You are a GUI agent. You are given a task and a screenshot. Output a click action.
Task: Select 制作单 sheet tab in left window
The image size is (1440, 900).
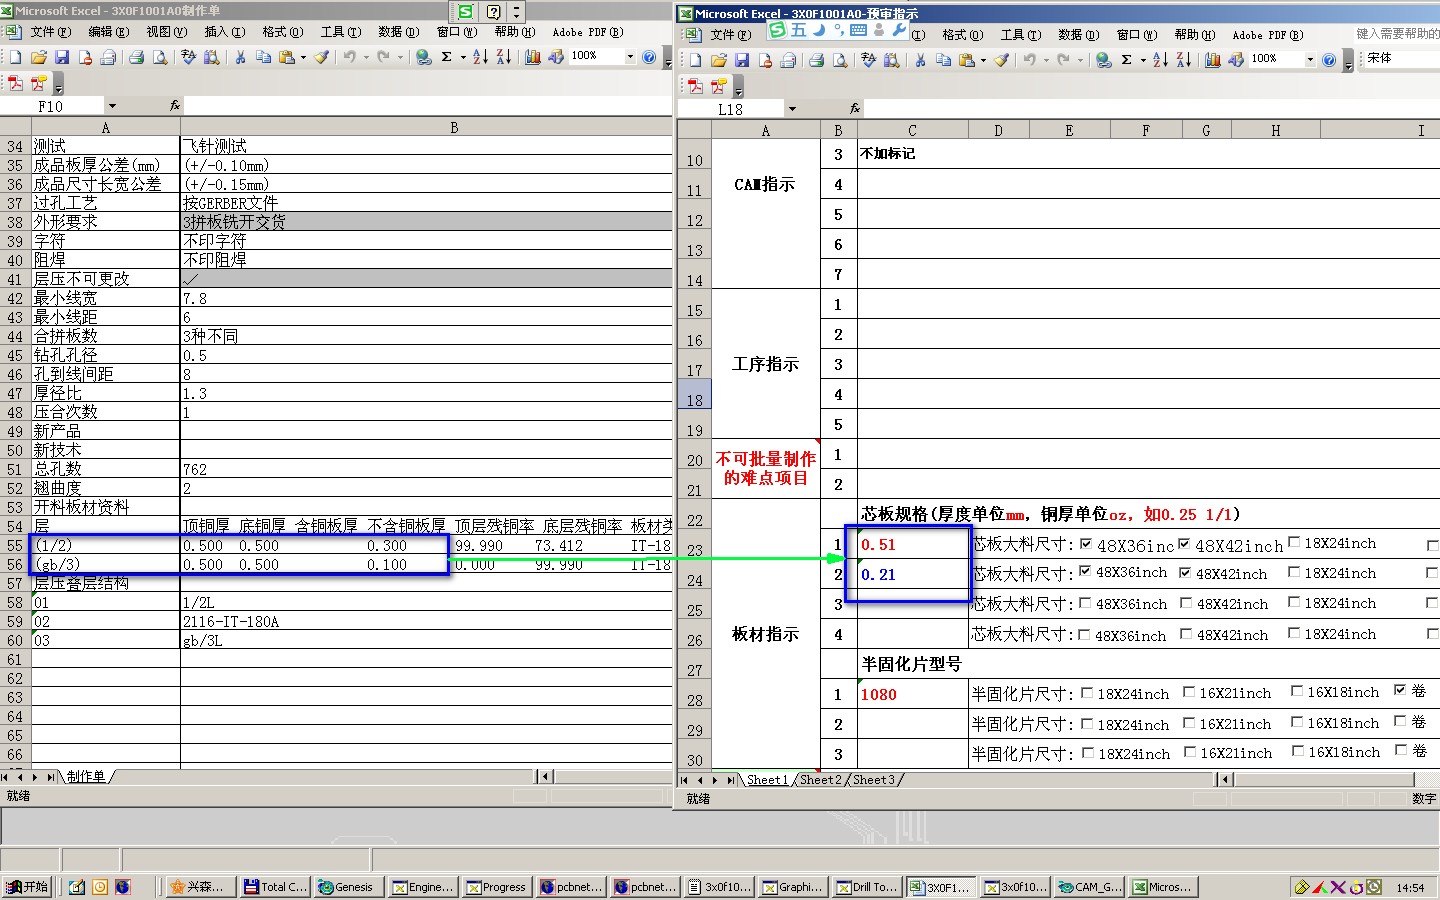86,777
